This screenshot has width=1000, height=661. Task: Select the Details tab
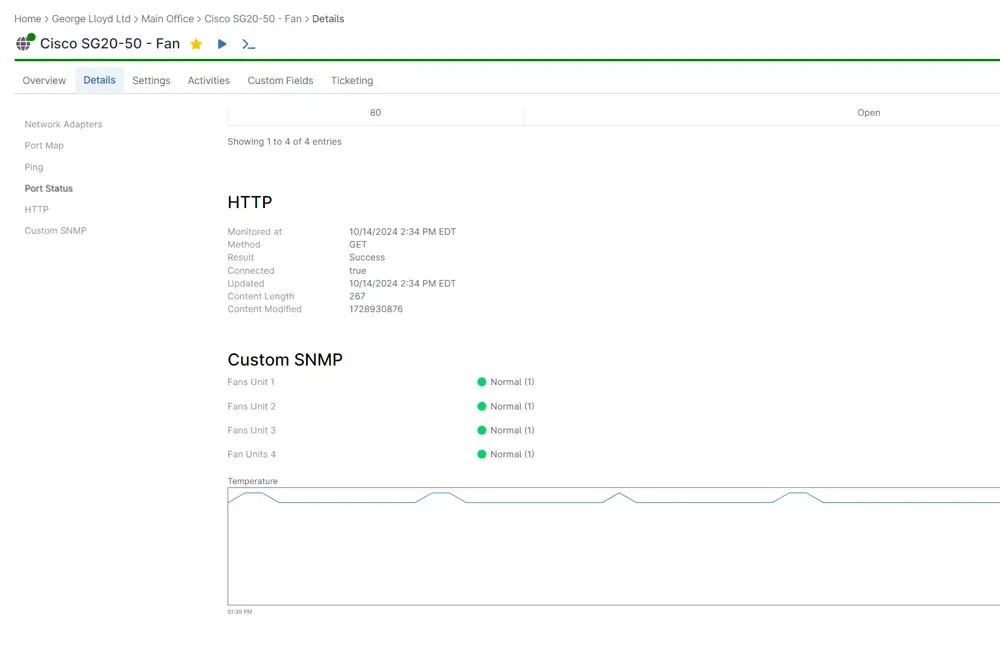click(99, 80)
